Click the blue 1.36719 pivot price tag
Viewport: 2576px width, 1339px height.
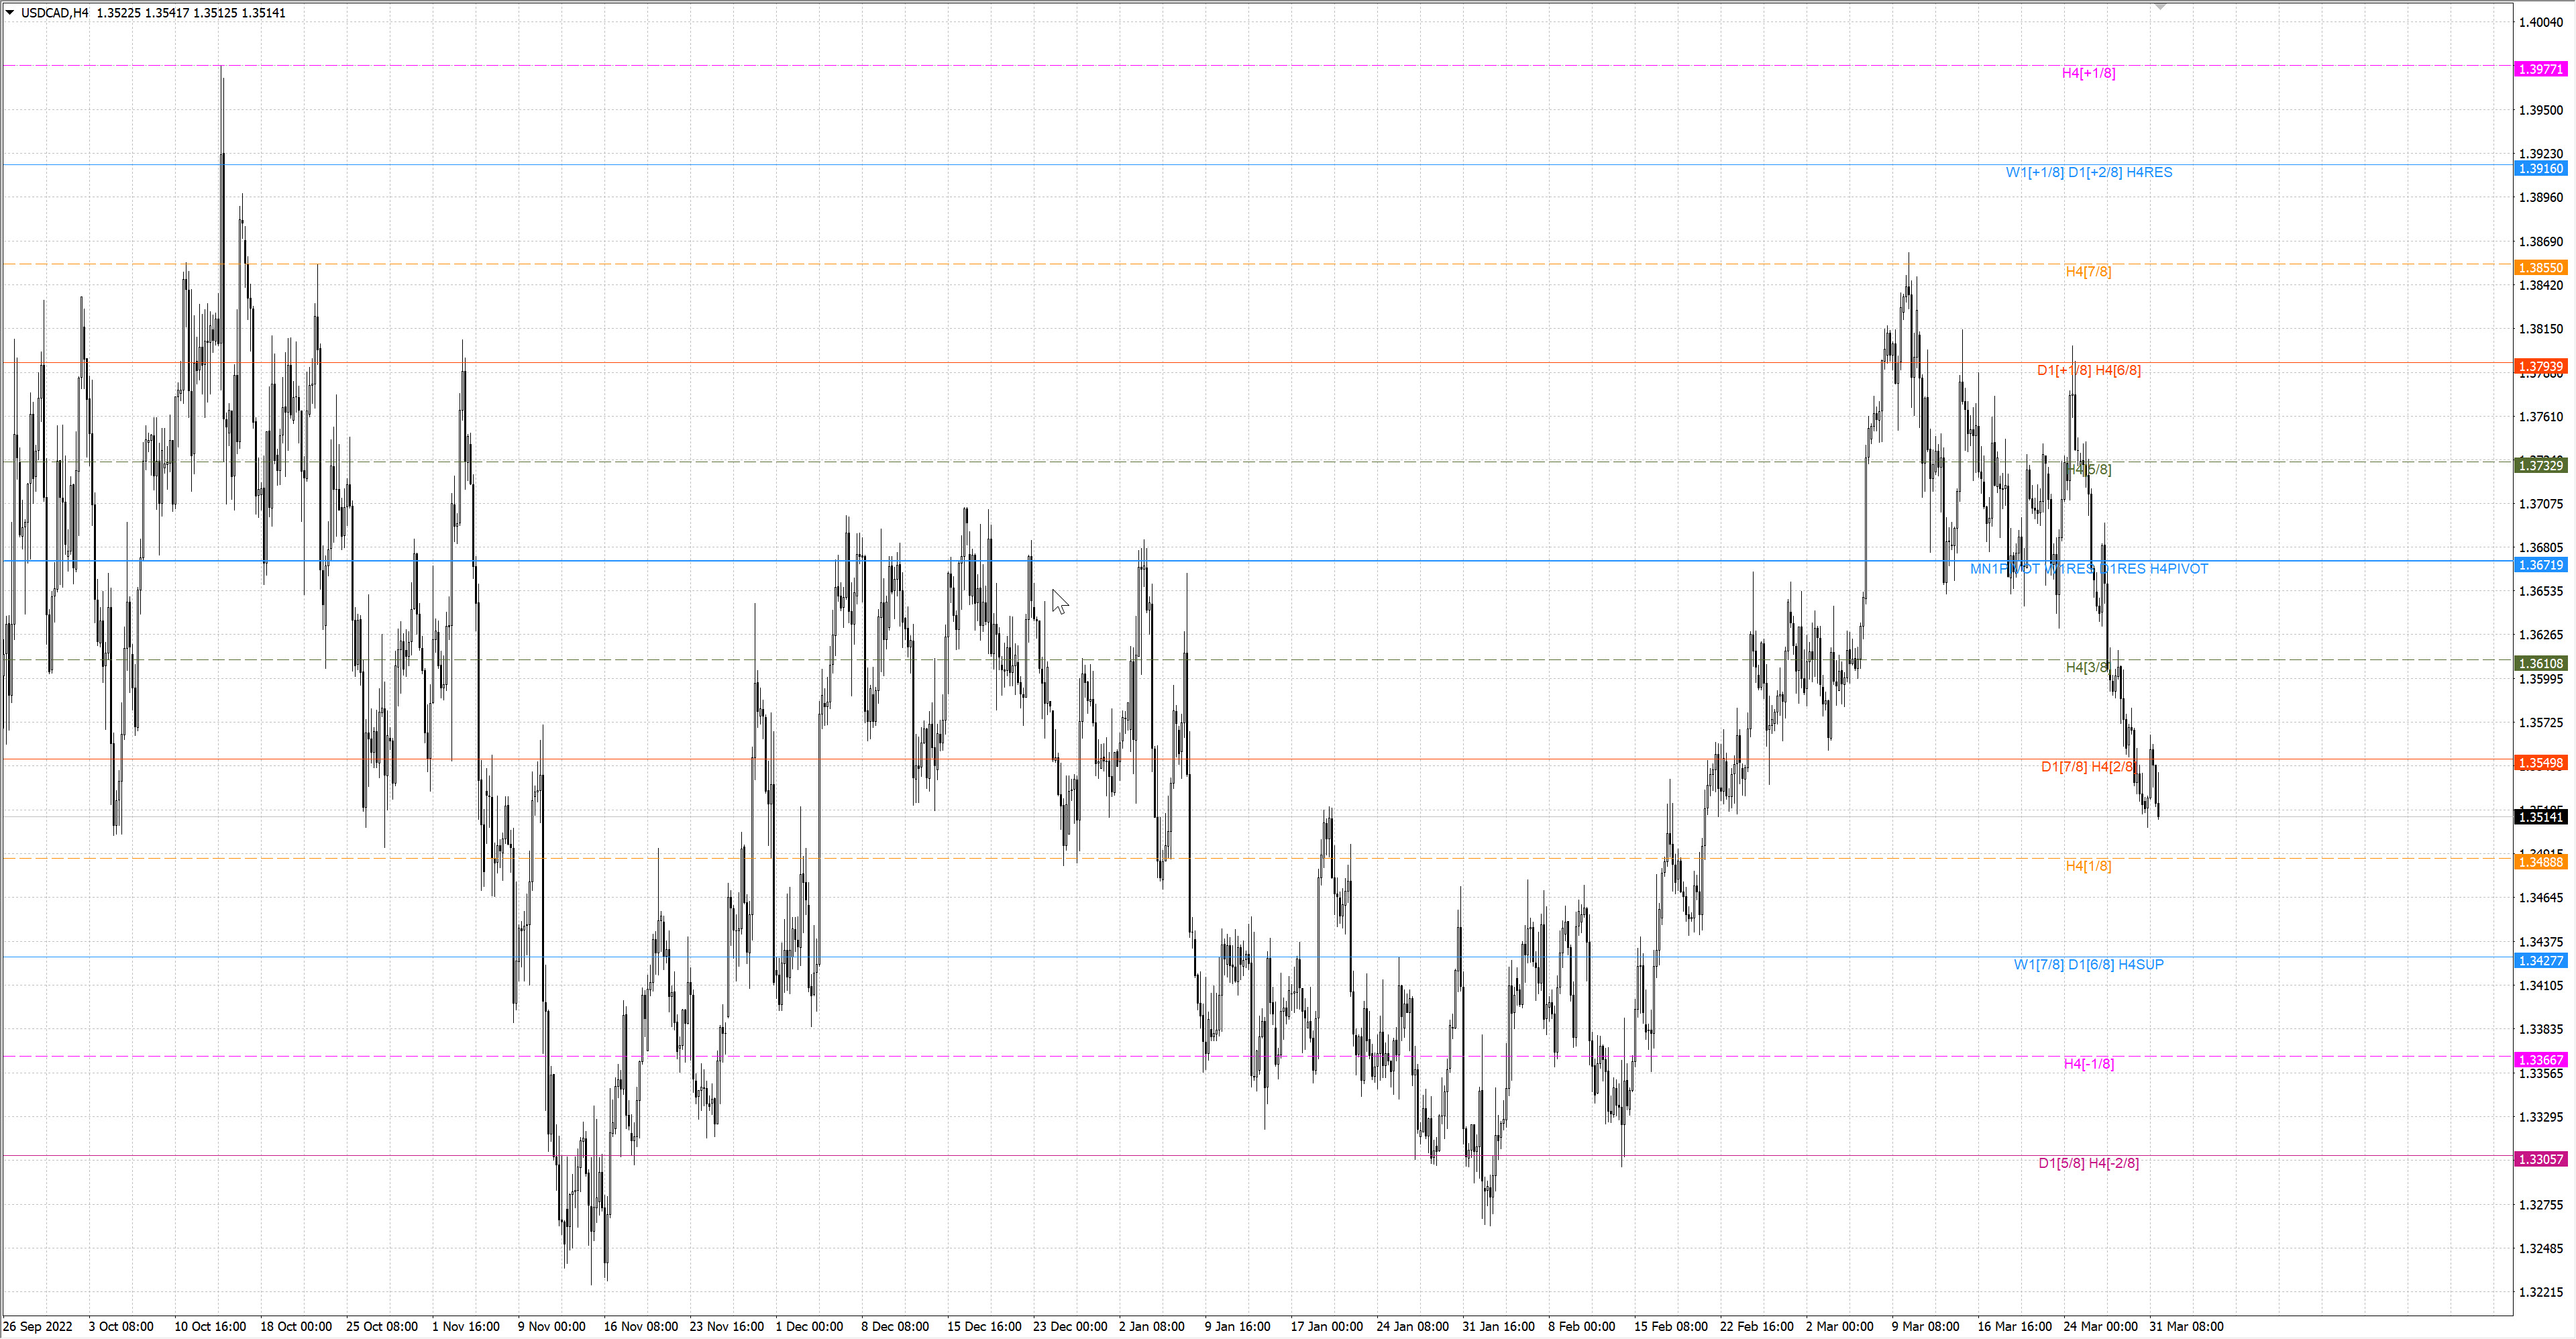coord(2540,565)
